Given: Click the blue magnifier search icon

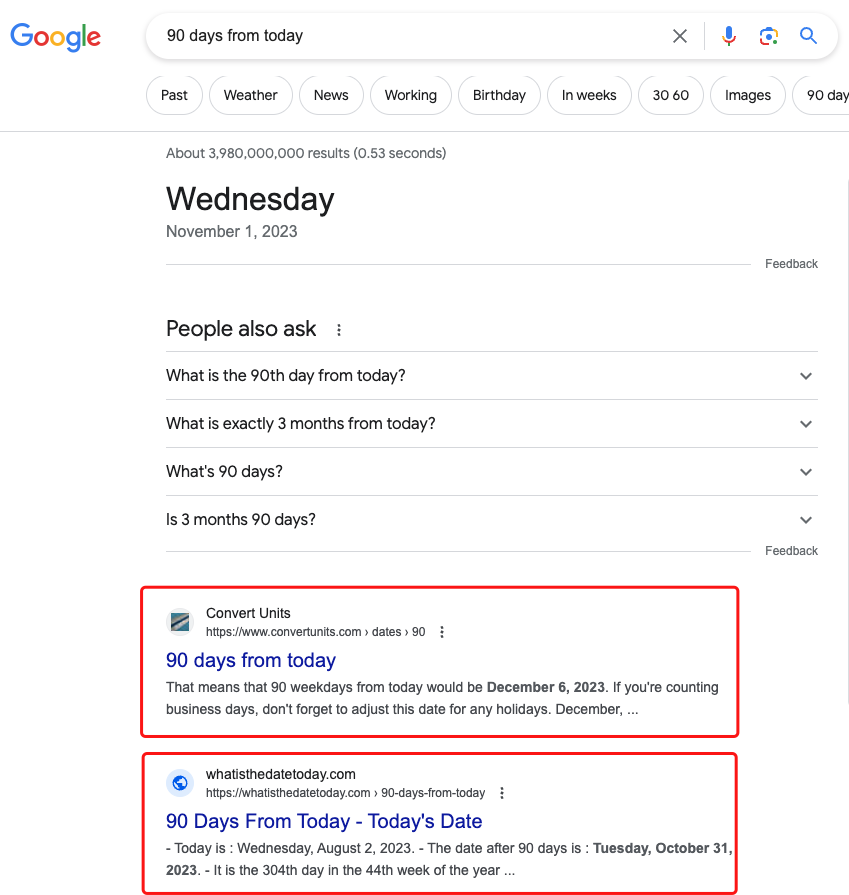Looking at the screenshot, I should tap(808, 36).
